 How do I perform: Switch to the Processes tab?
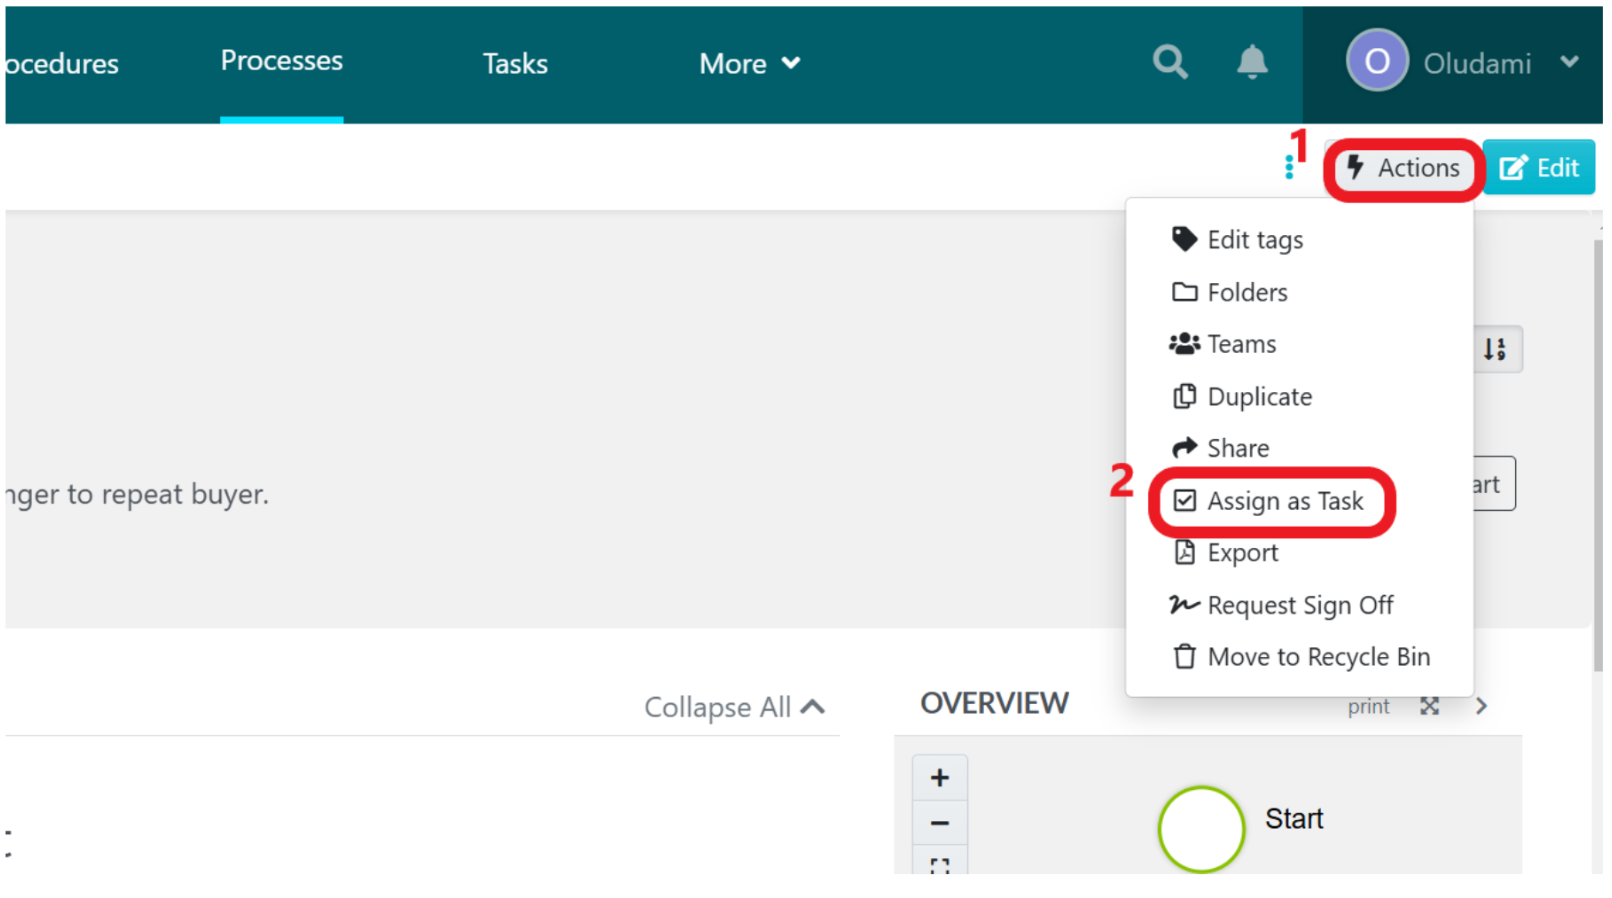[281, 61]
